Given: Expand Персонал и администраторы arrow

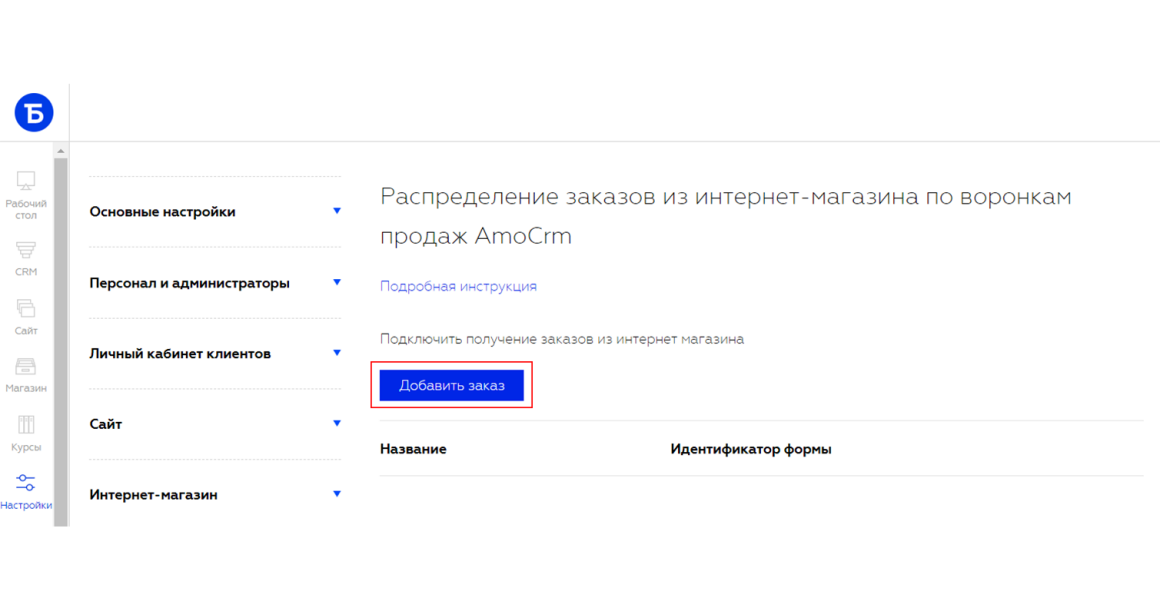Looking at the screenshot, I should pos(337,282).
